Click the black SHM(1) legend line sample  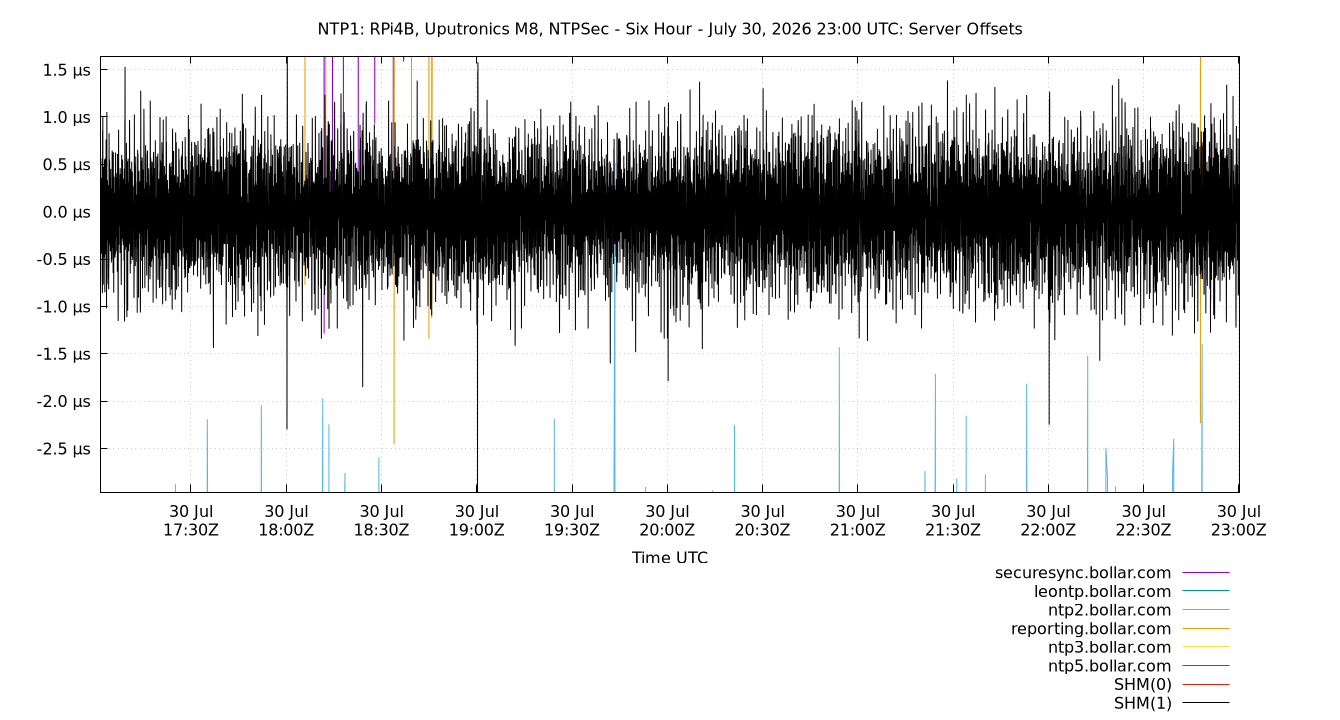1206,703
